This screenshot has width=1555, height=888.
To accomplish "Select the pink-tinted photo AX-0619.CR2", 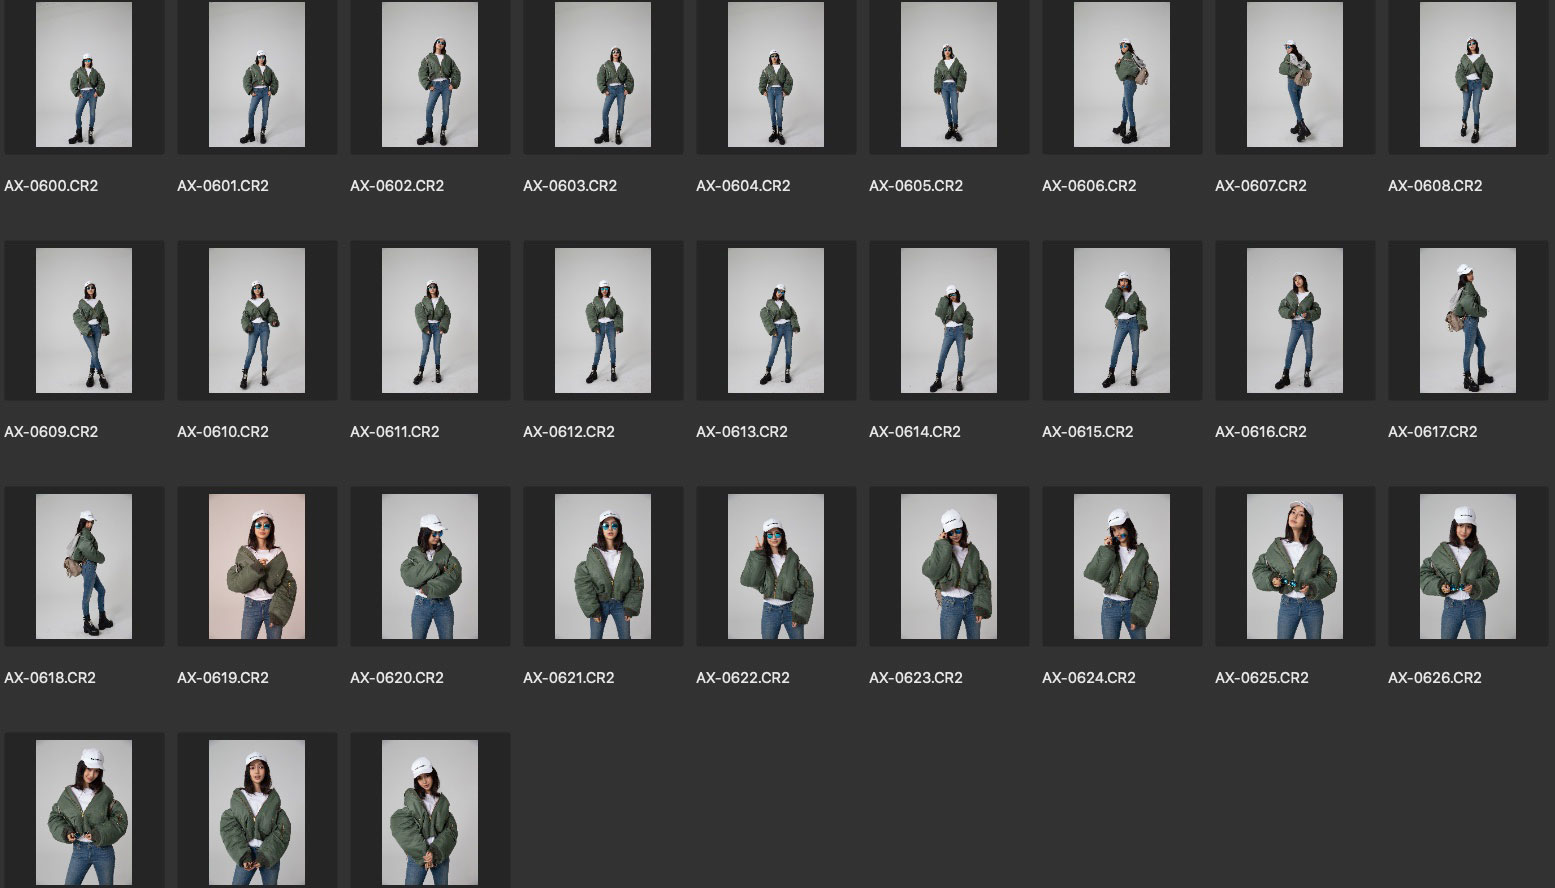I will coord(257,567).
